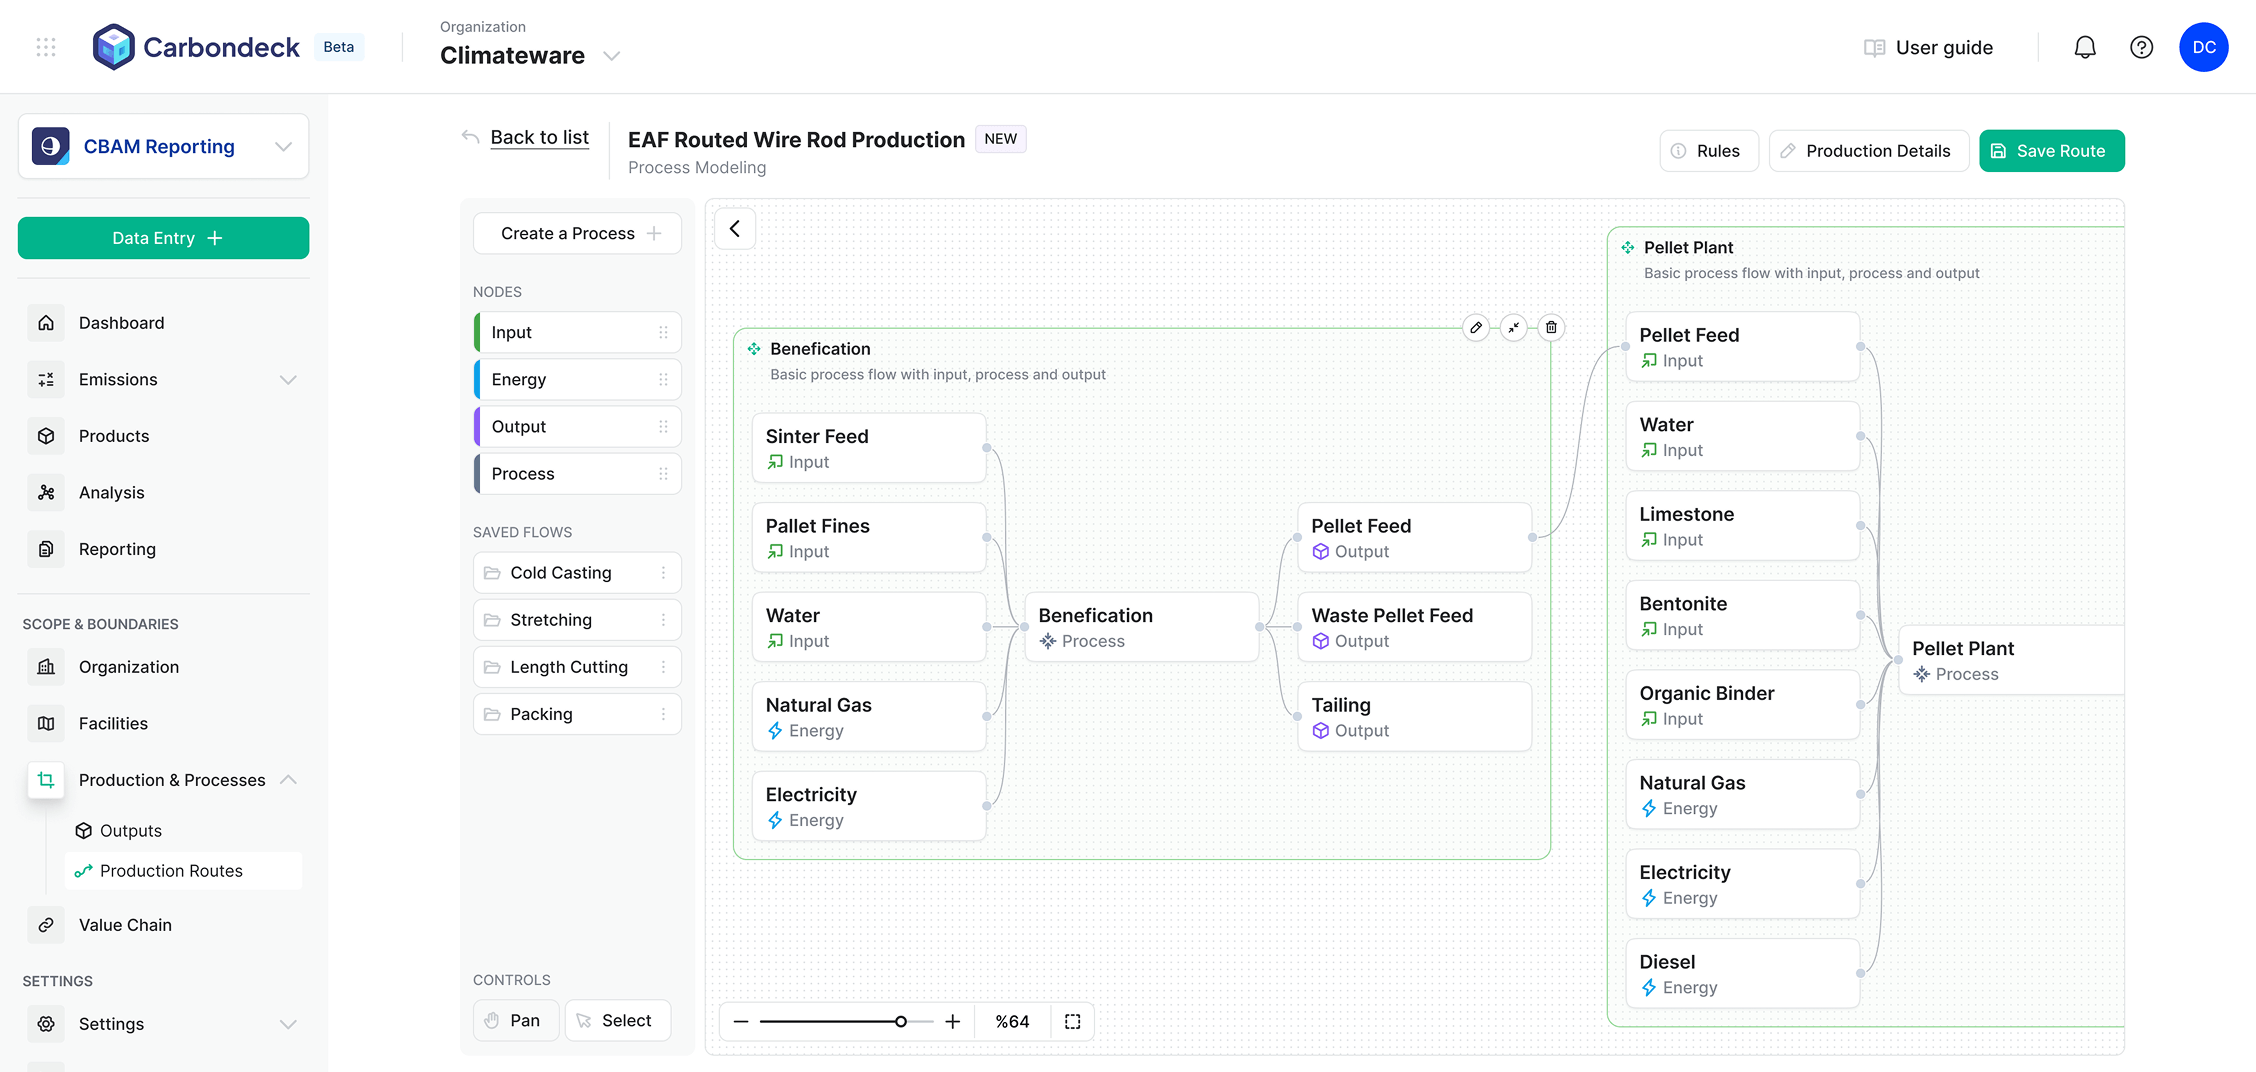The height and width of the screenshot is (1072, 2256).
Task: Open notifications with the bell icon
Action: coord(2085,46)
